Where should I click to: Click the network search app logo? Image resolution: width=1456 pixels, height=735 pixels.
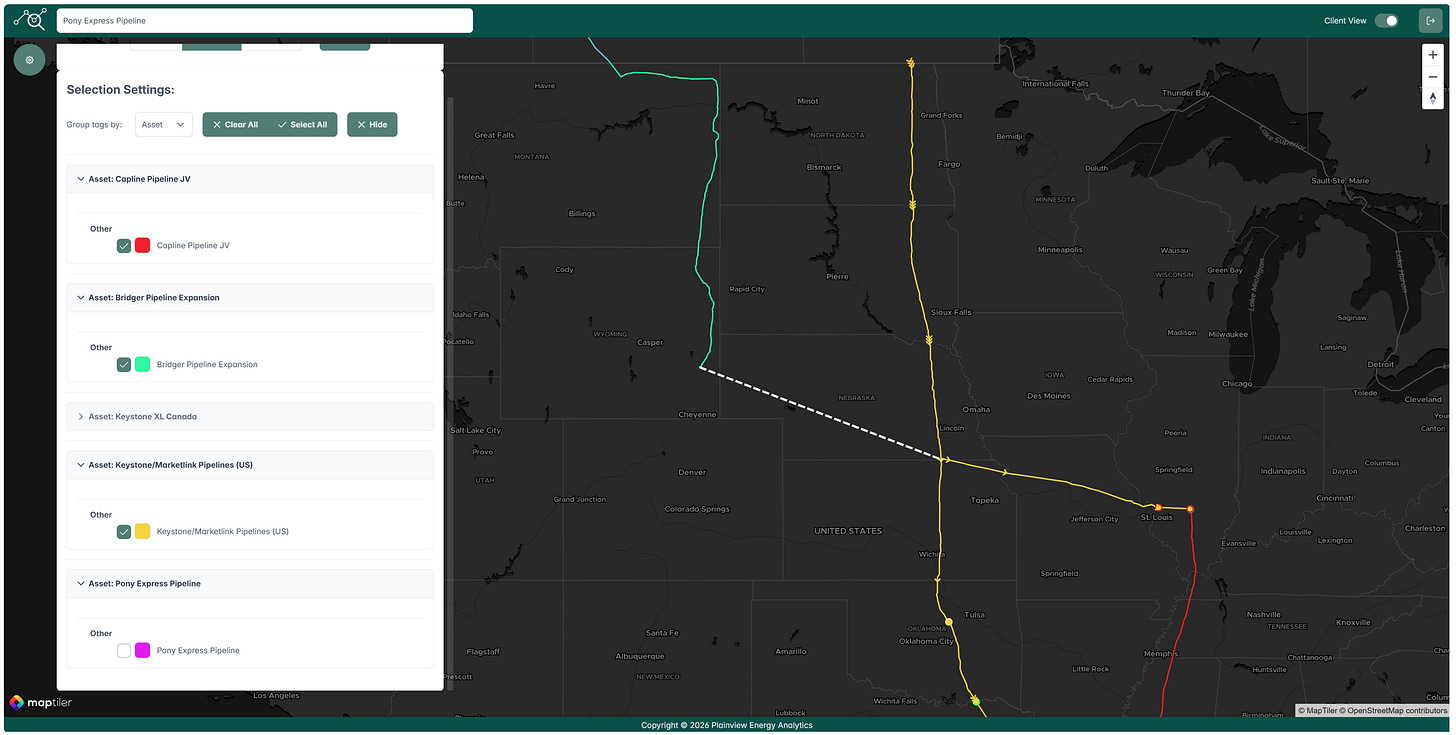coord(30,20)
